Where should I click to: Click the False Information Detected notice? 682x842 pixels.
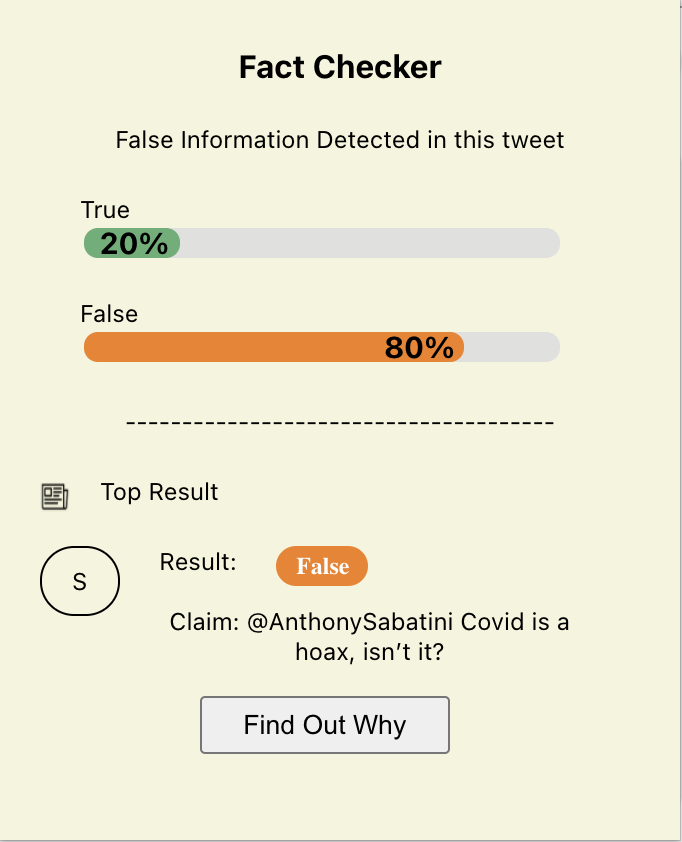(340, 140)
